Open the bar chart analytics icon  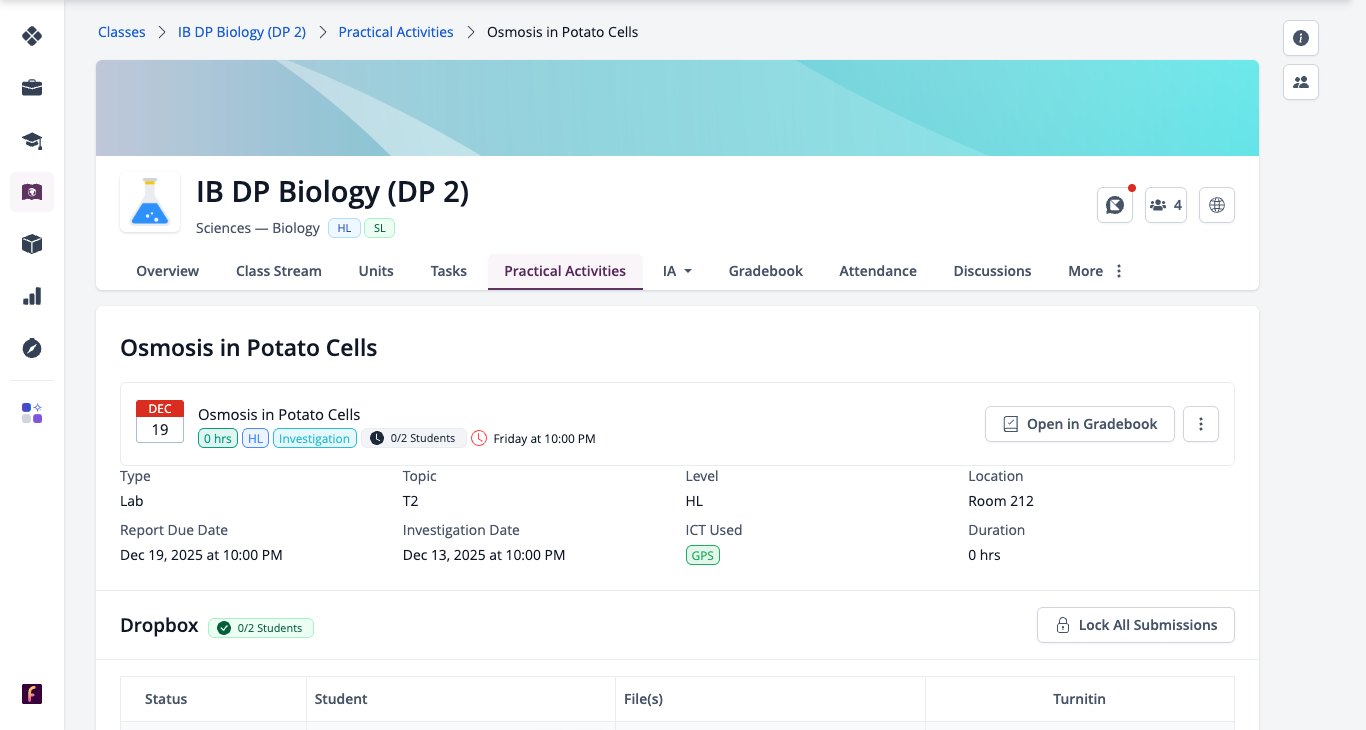pos(32,296)
